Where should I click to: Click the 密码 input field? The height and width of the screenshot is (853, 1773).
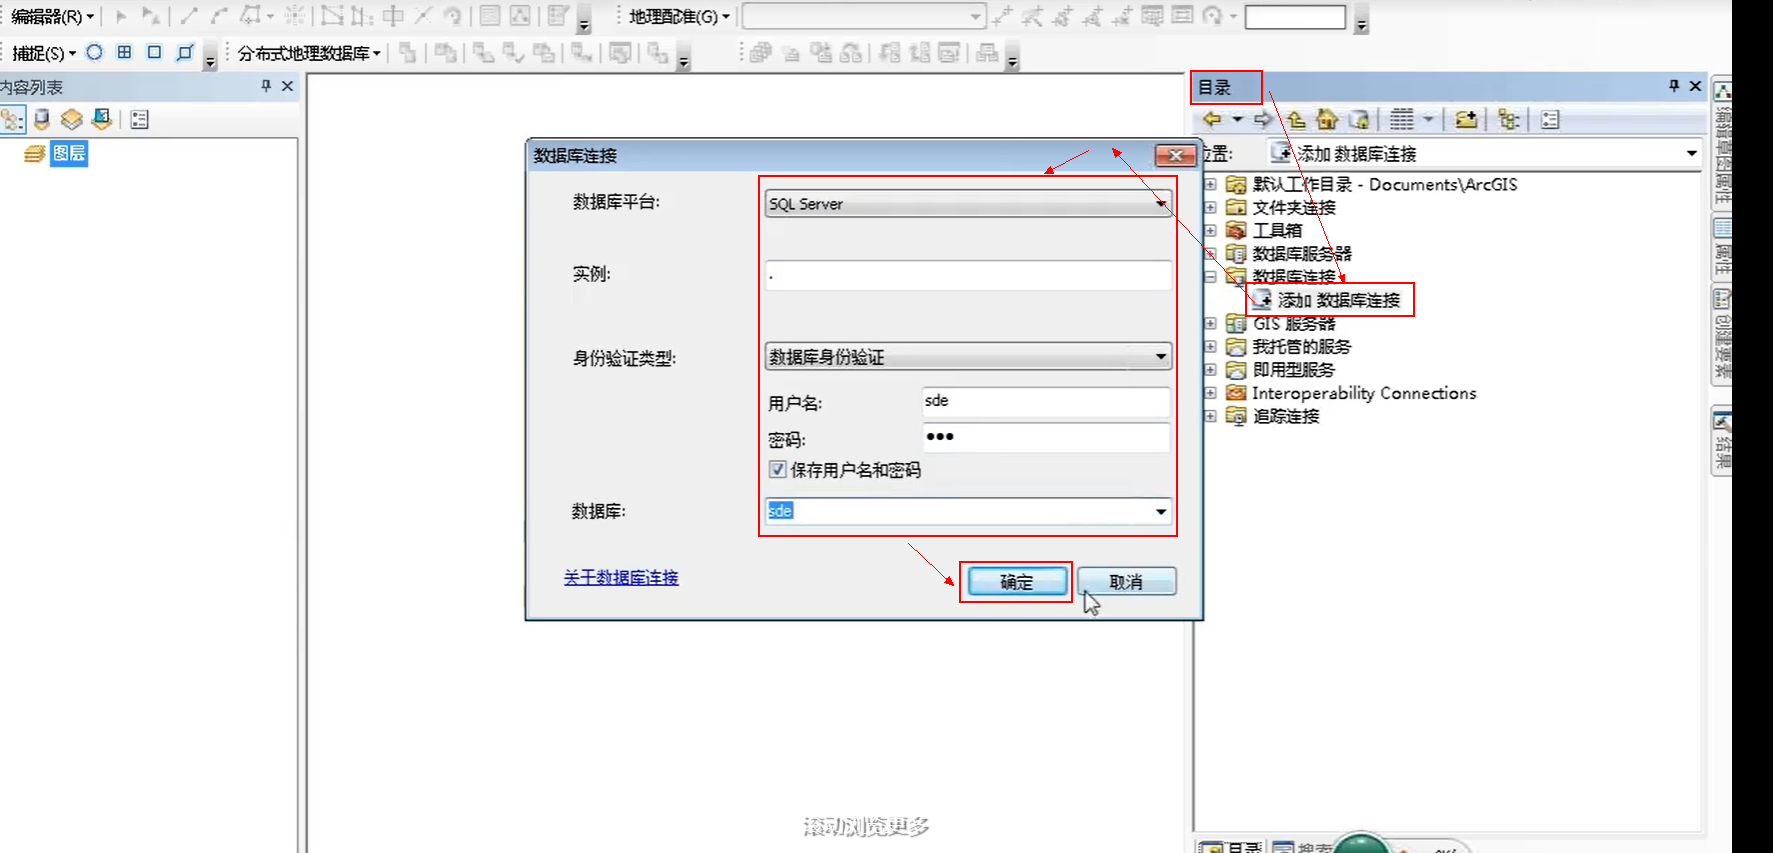click(1046, 437)
